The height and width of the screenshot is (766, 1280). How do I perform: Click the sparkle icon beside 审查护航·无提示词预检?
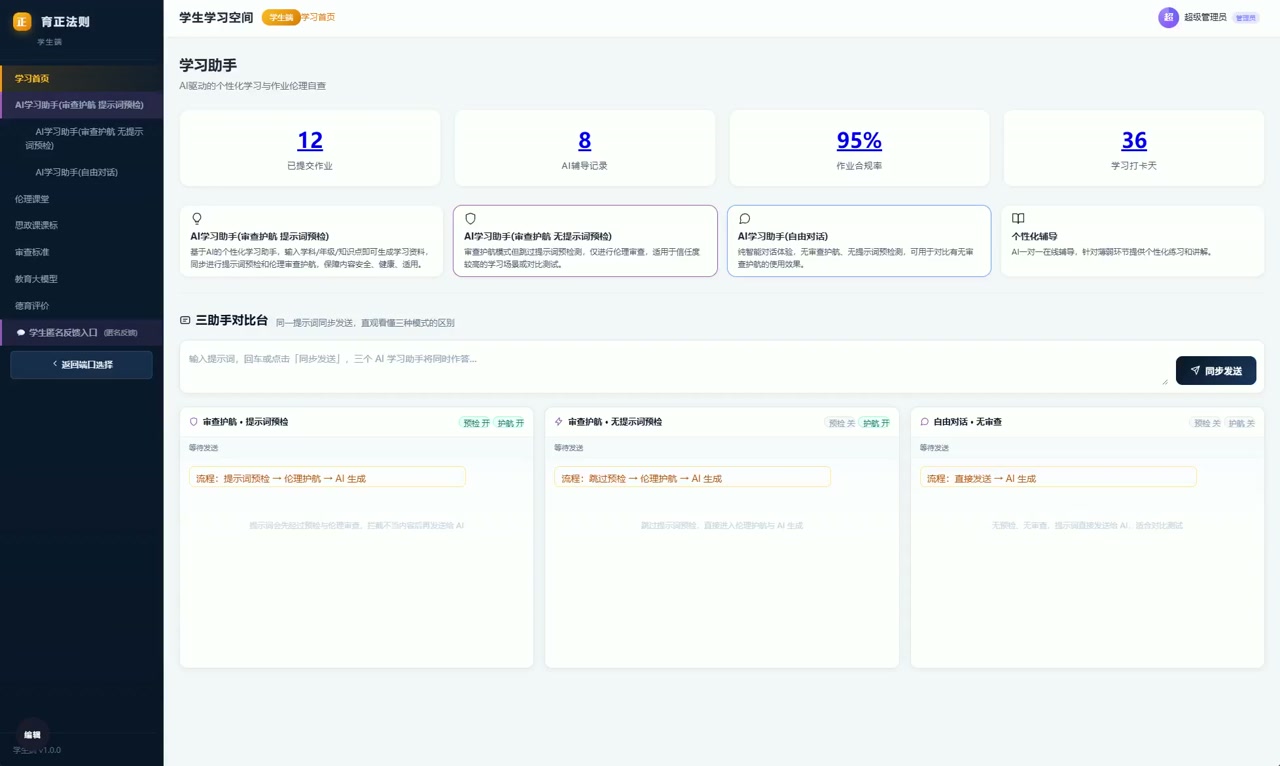click(559, 422)
